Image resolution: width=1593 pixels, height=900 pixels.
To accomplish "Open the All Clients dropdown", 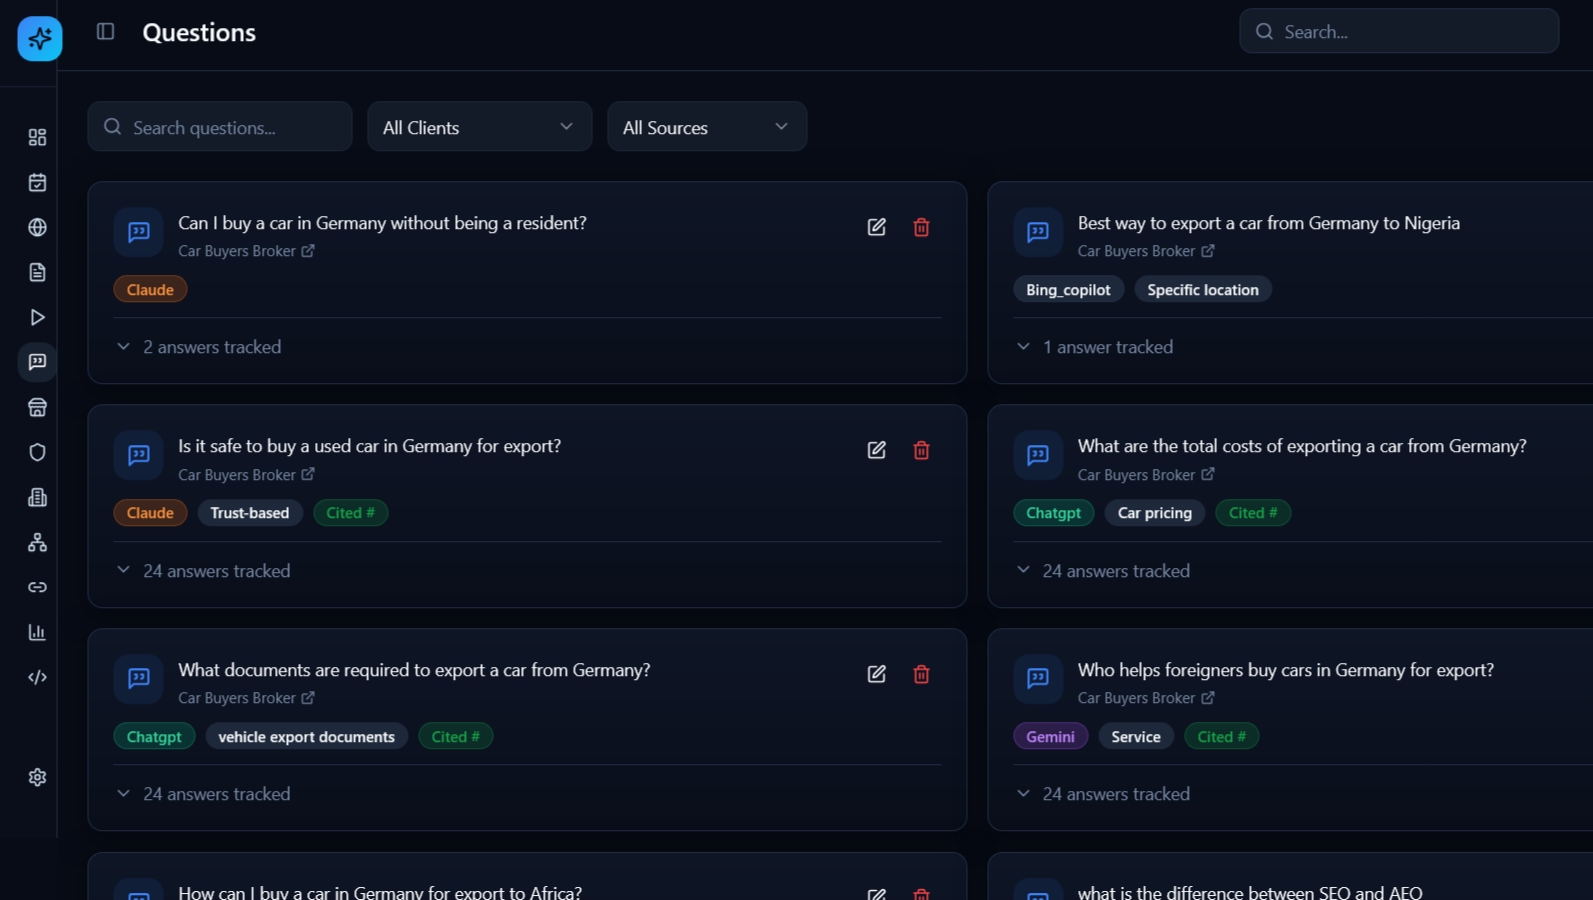I will pyautogui.click(x=480, y=127).
